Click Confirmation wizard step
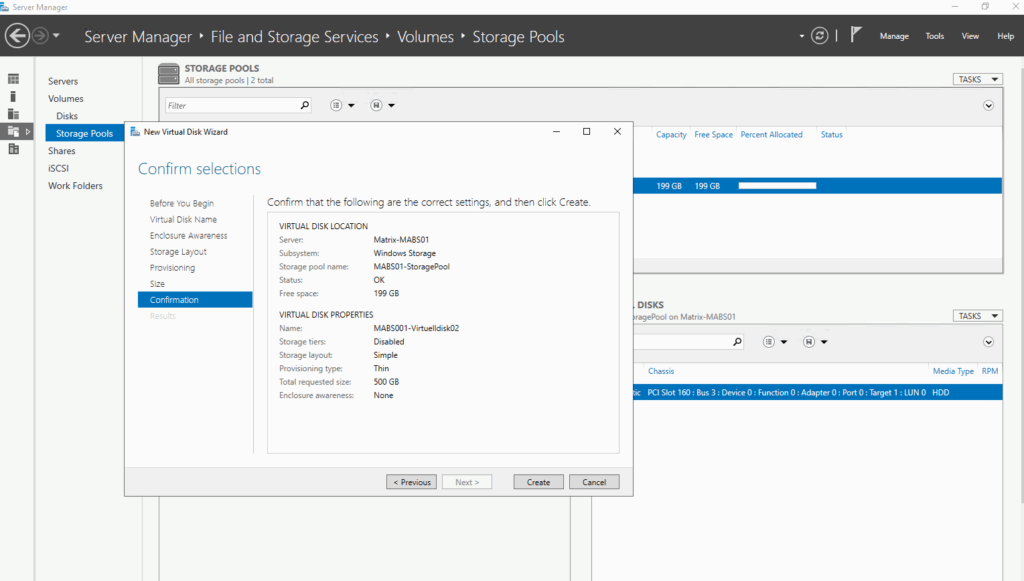 (195, 300)
